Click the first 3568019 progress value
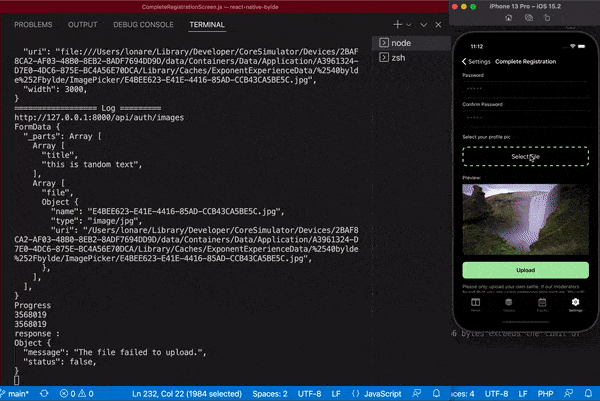Screen dimensions: 600x401 click(30, 315)
